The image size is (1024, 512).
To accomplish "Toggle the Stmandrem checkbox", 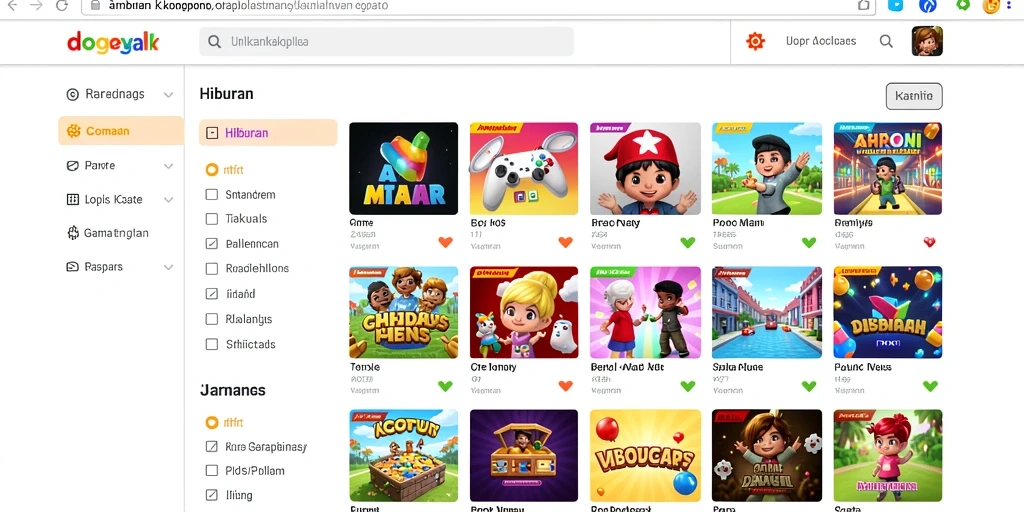I will [212, 195].
